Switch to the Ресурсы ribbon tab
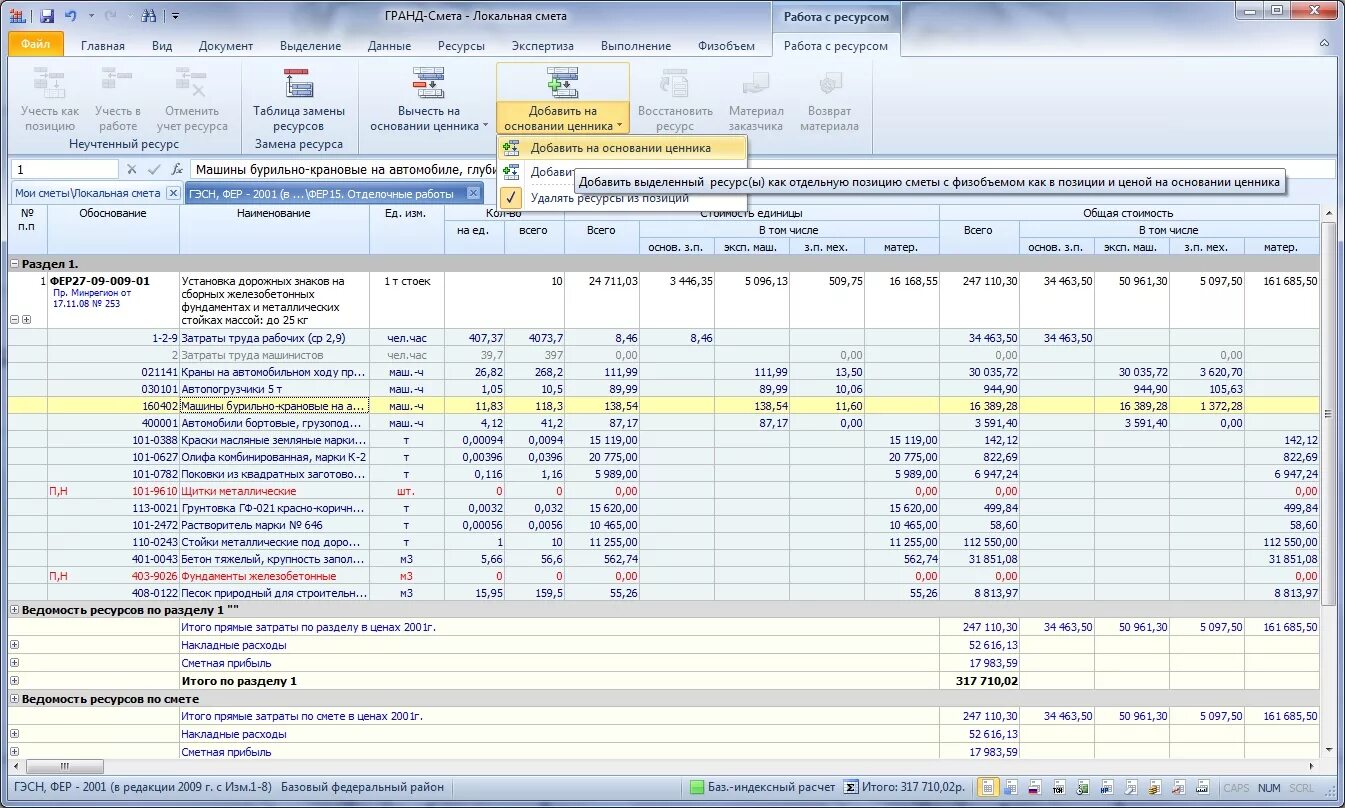 coord(461,46)
